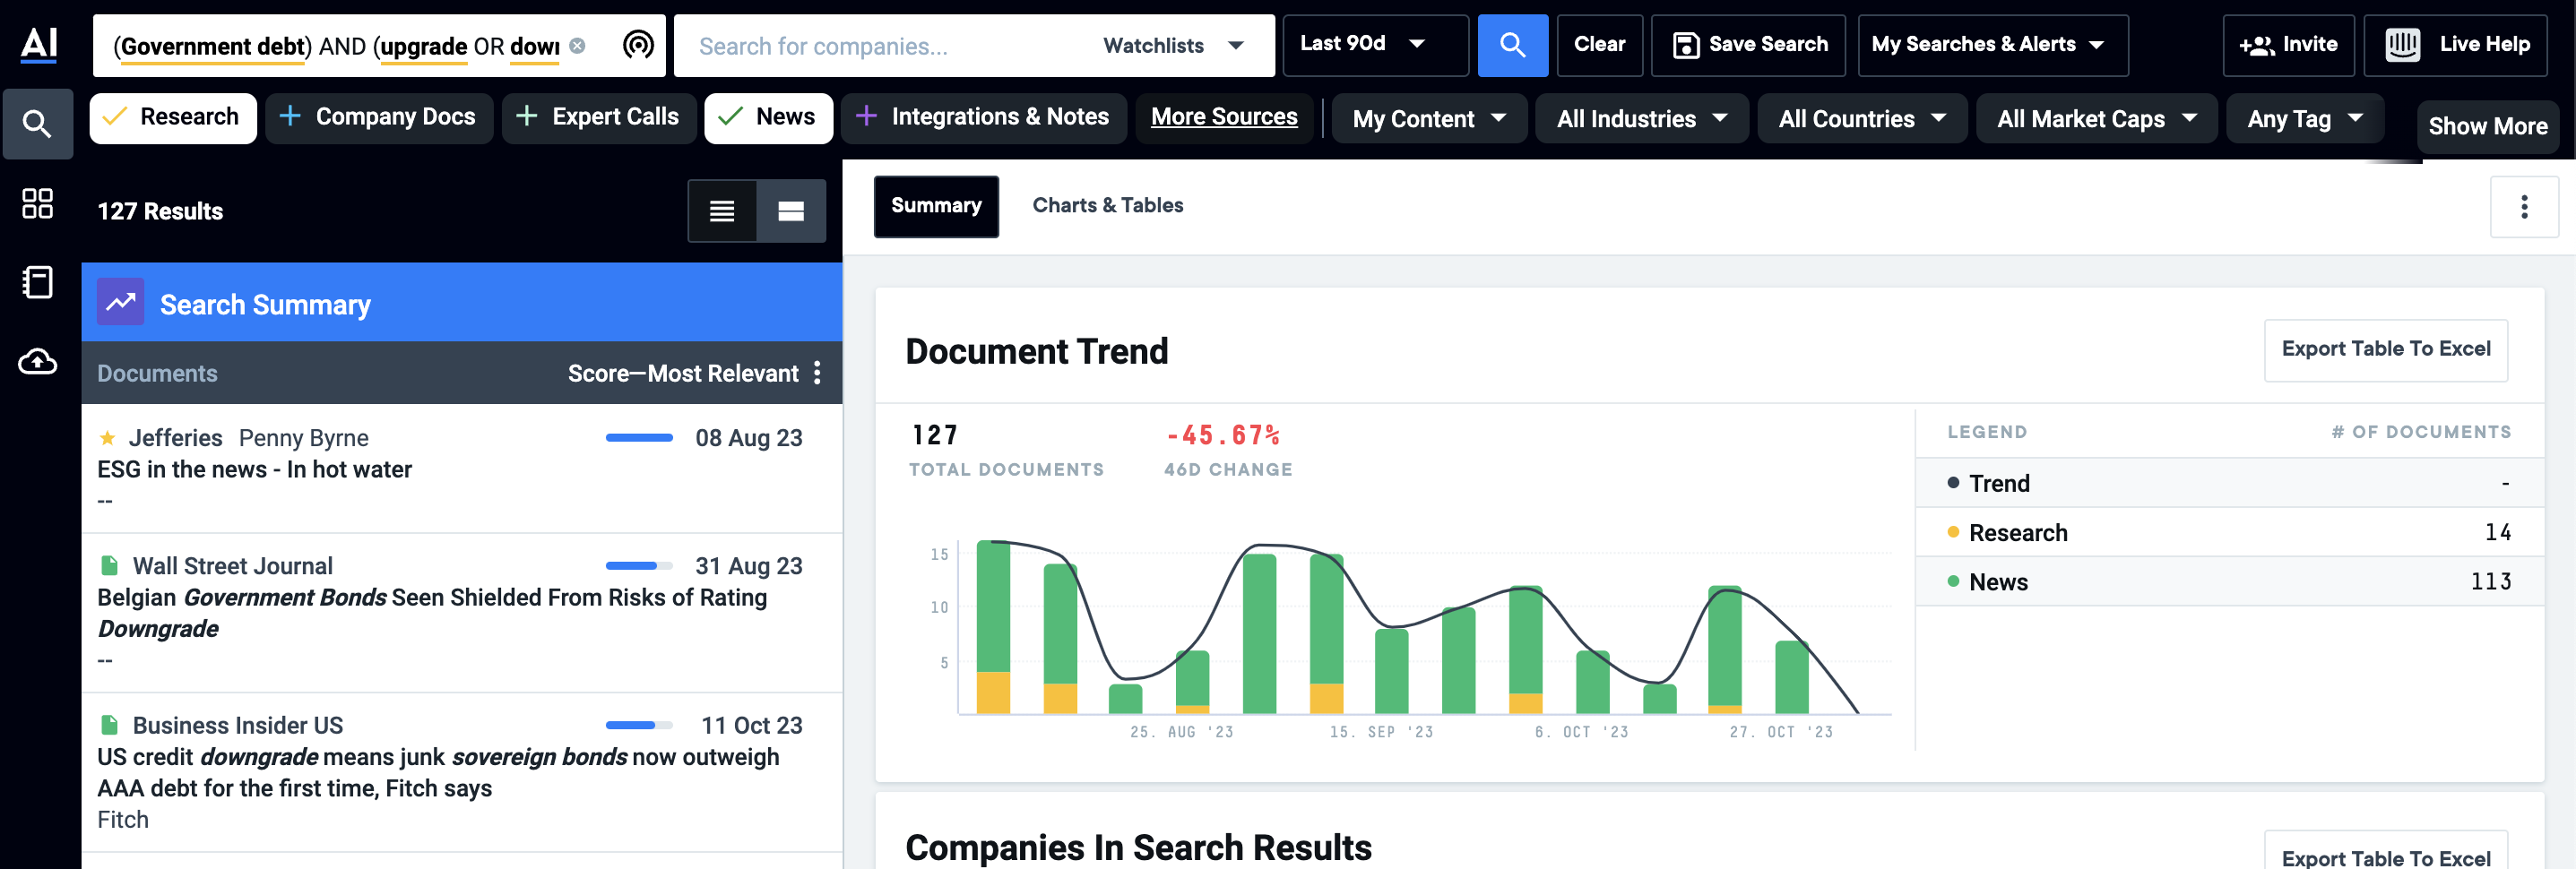The height and width of the screenshot is (869, 2576).
Task: Toggle the News legend series
Action: click(1987, 582)
